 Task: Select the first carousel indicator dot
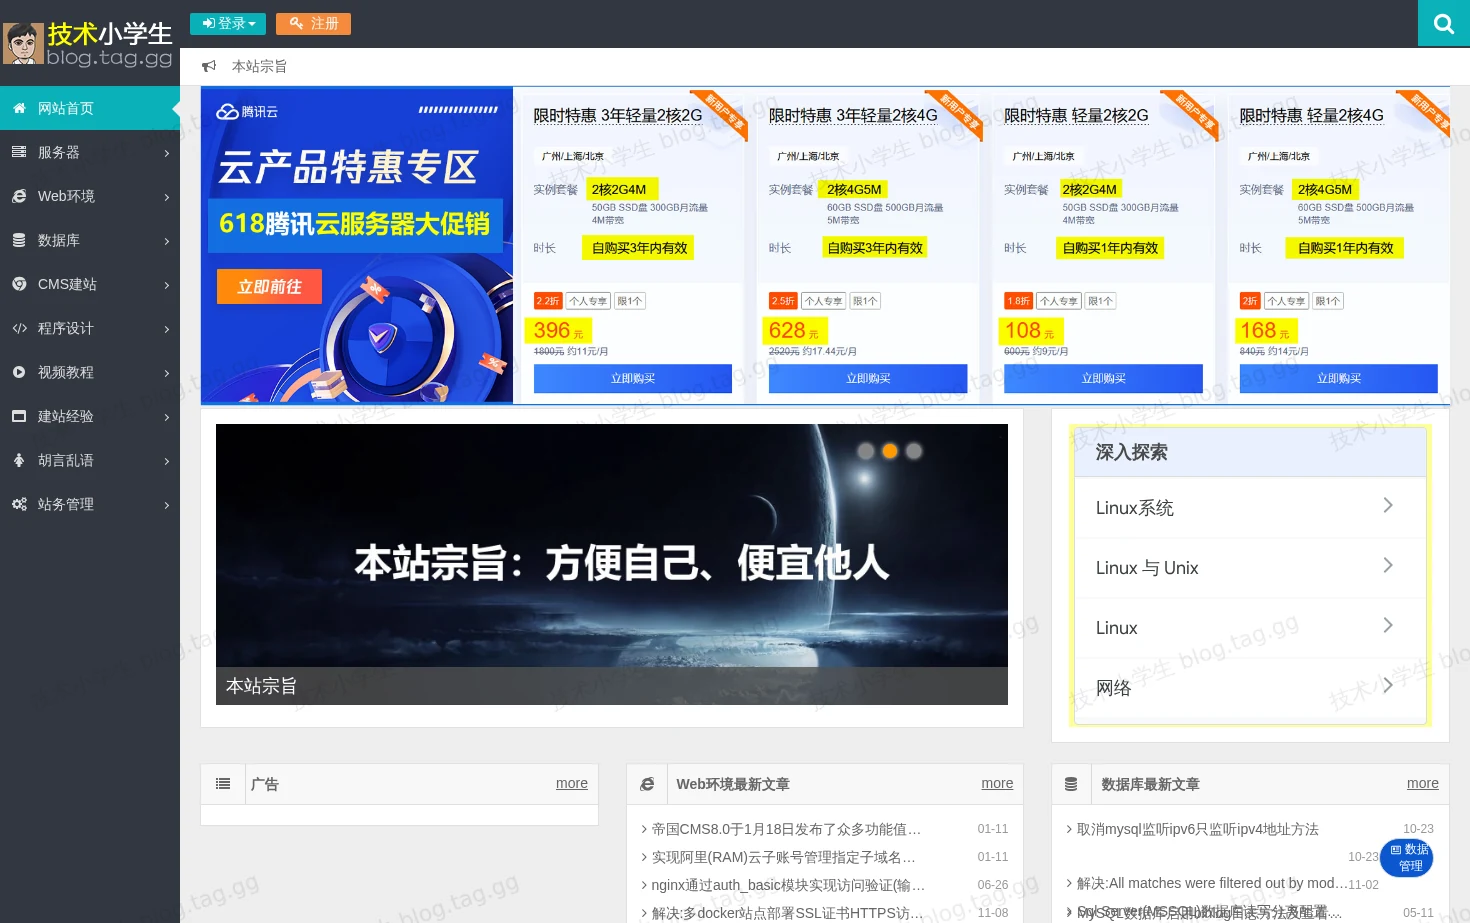(x=866, y=451)
